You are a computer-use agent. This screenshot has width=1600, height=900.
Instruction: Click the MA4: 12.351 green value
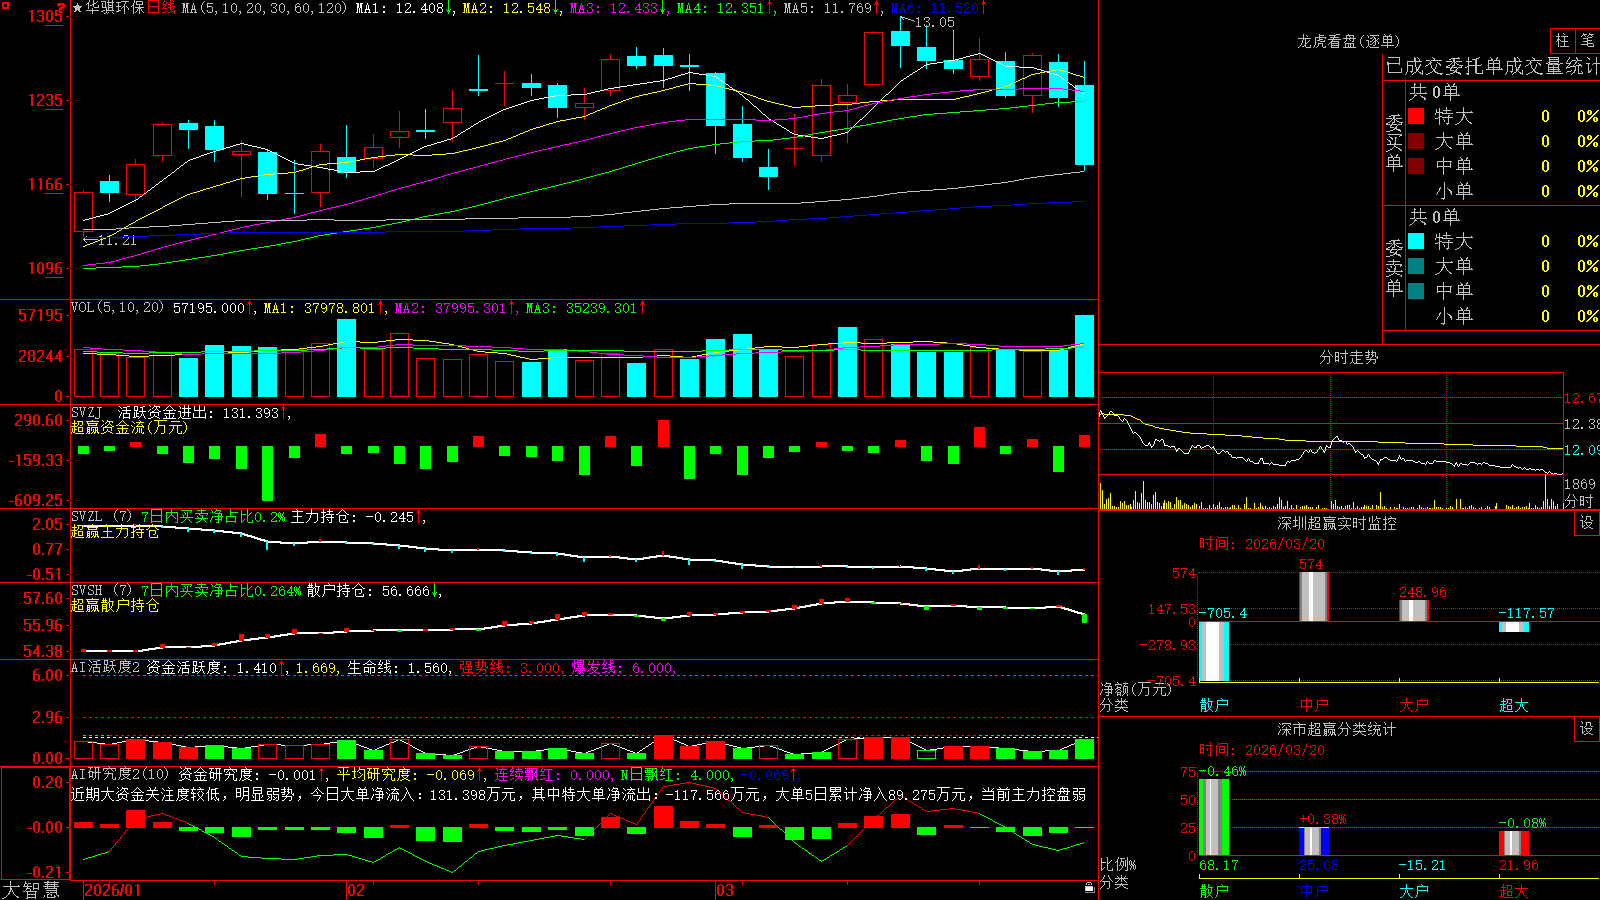click(725, 8)
